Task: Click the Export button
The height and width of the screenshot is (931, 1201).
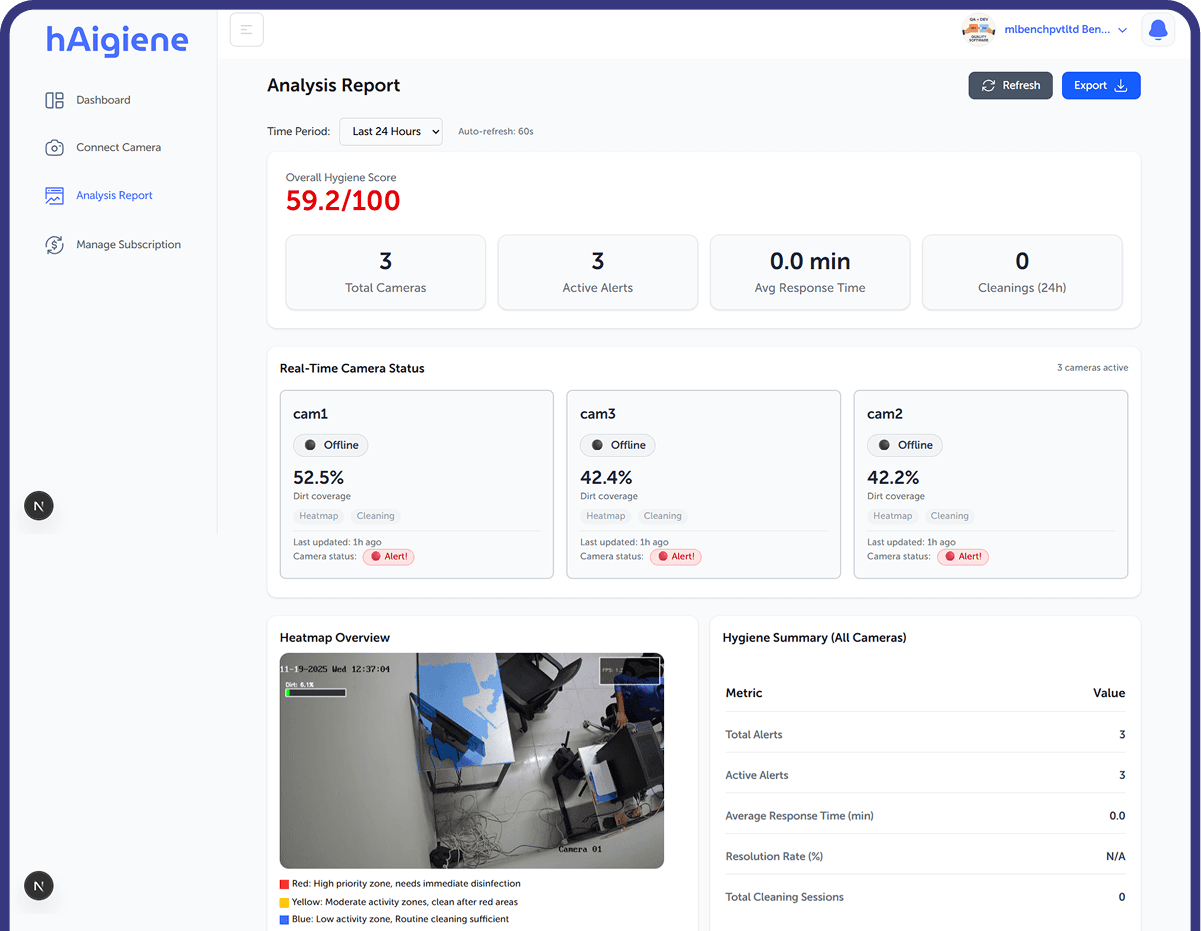Action: 1100,85
